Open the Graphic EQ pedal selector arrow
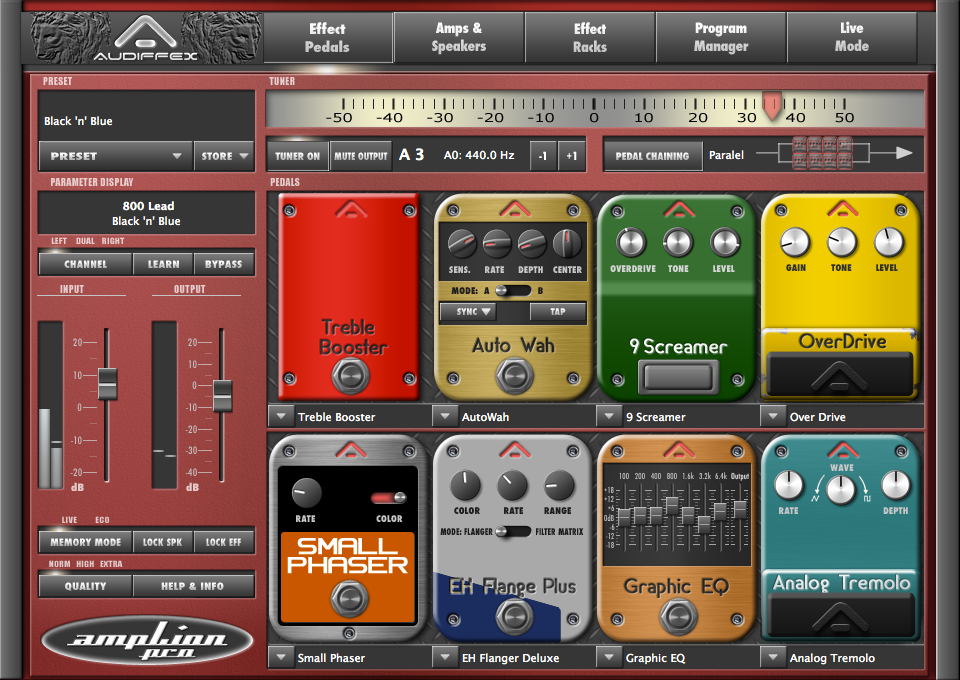The height and width of the screenshot is (680, 960). coord(609,657)
